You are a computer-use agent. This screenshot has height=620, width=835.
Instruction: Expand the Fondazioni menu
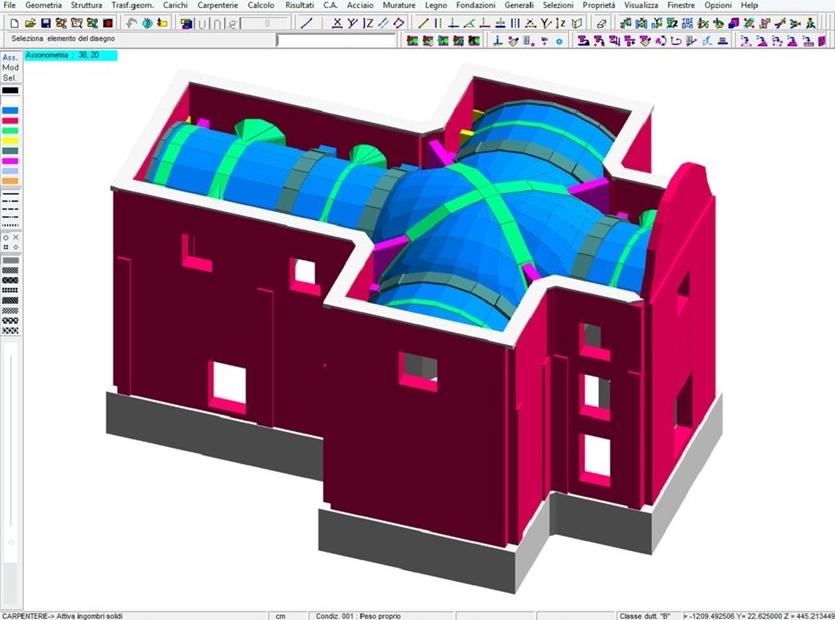pyautogui.click(x=475, y=6)
